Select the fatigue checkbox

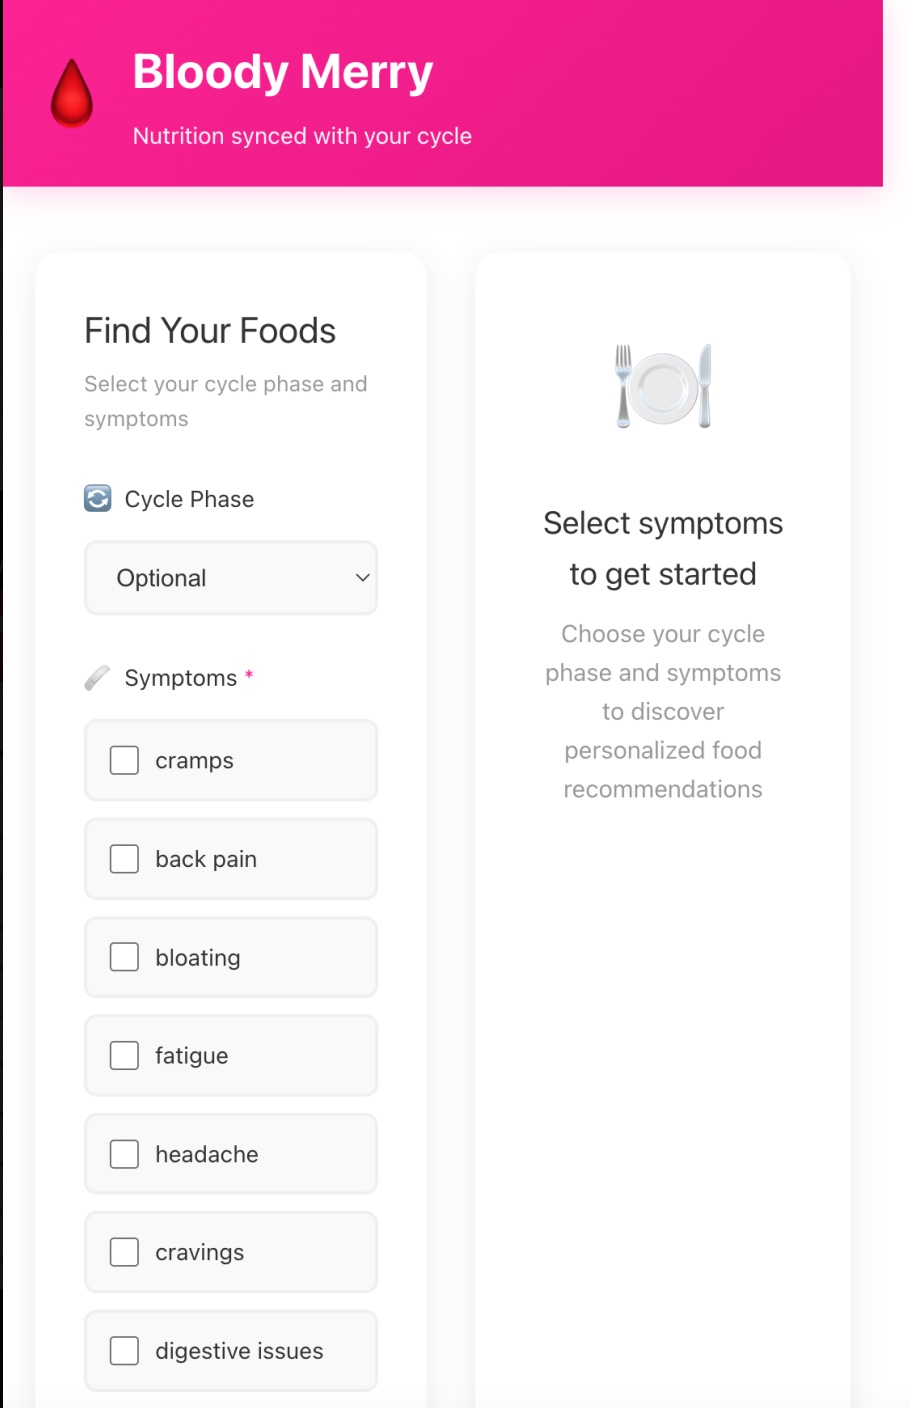[x=124, y=1055]
